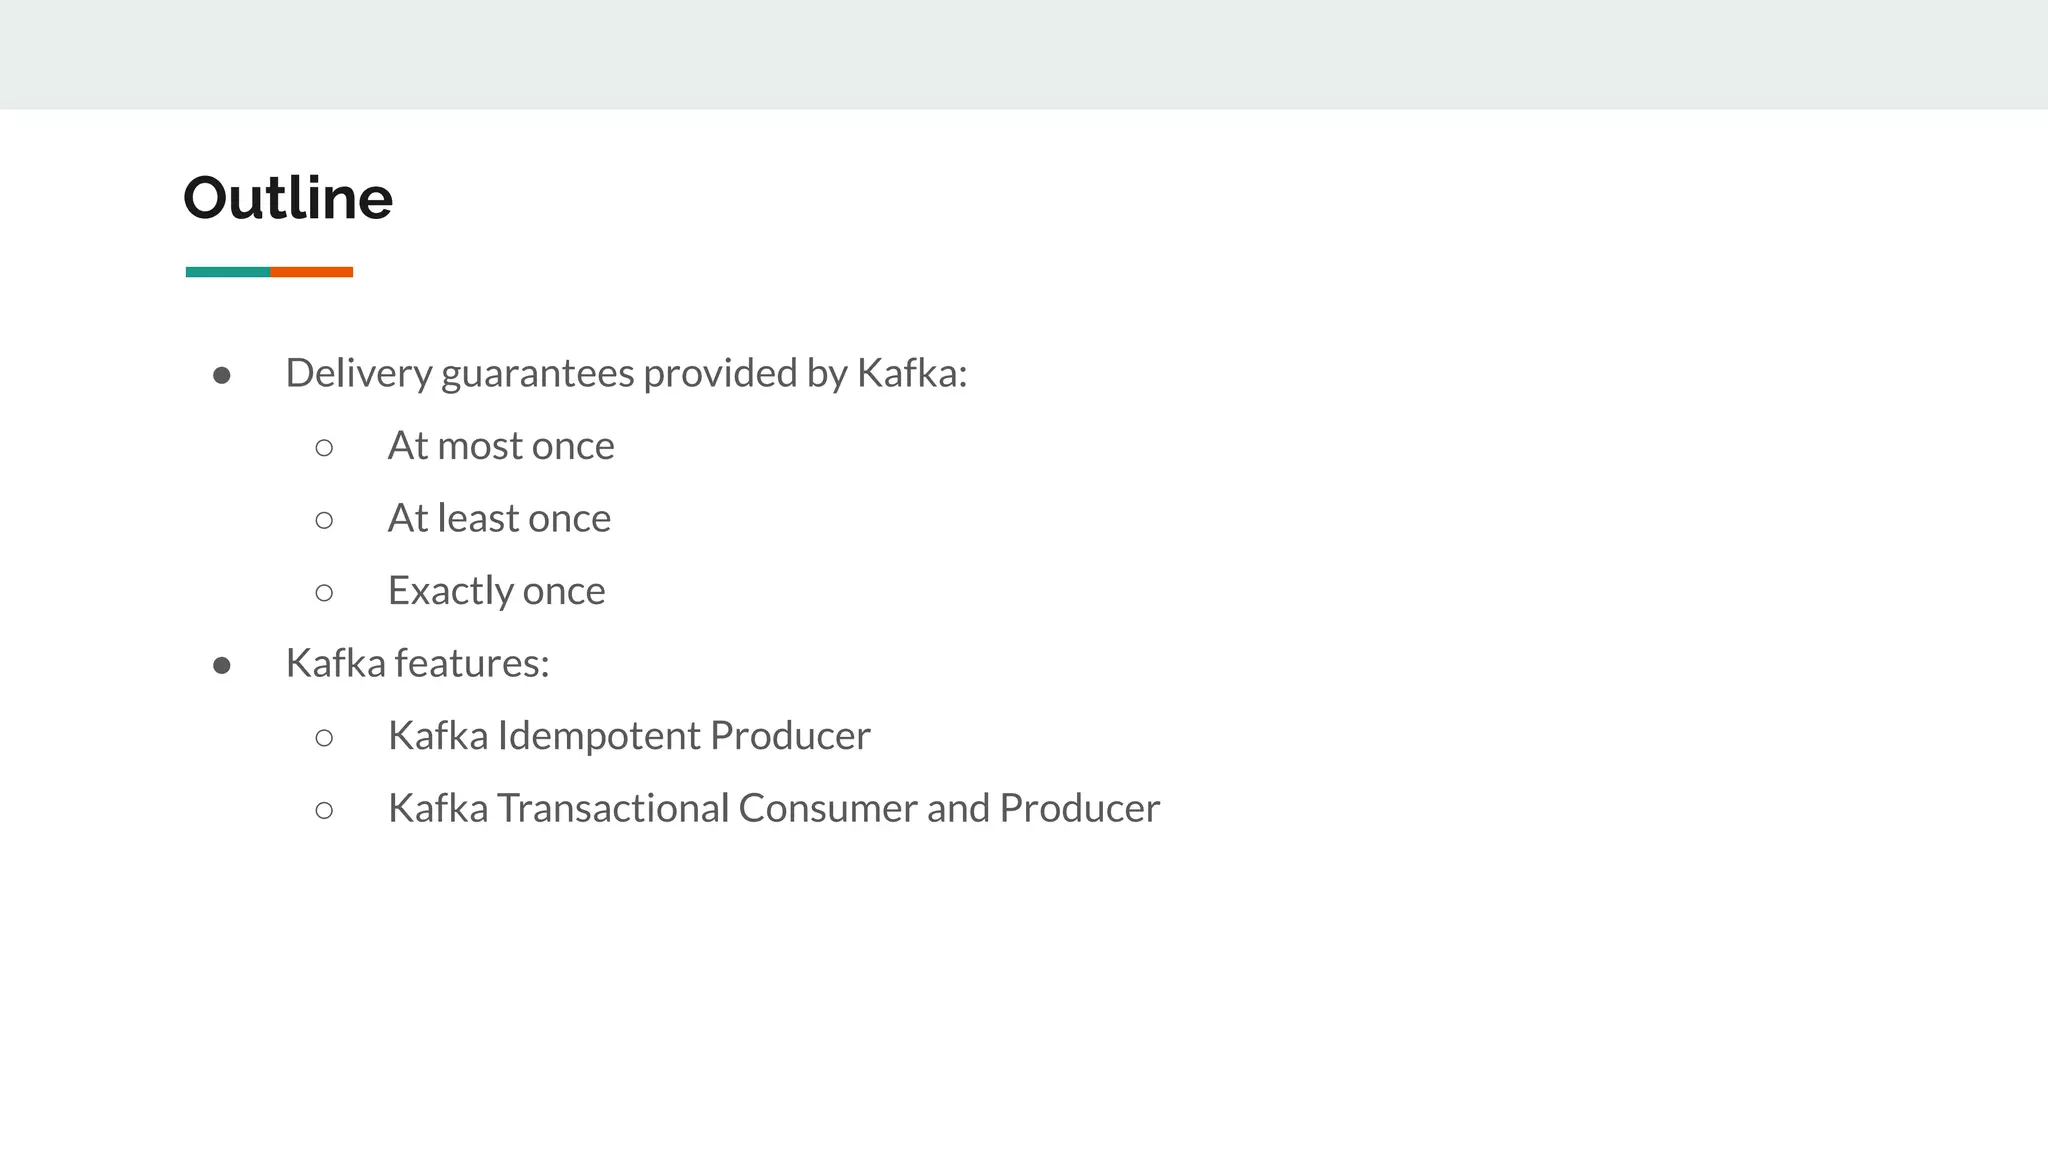This screenshot has height=1152, width=2048.
Task: Click the word 'Idempotent' on the slide
Action: 599,736
